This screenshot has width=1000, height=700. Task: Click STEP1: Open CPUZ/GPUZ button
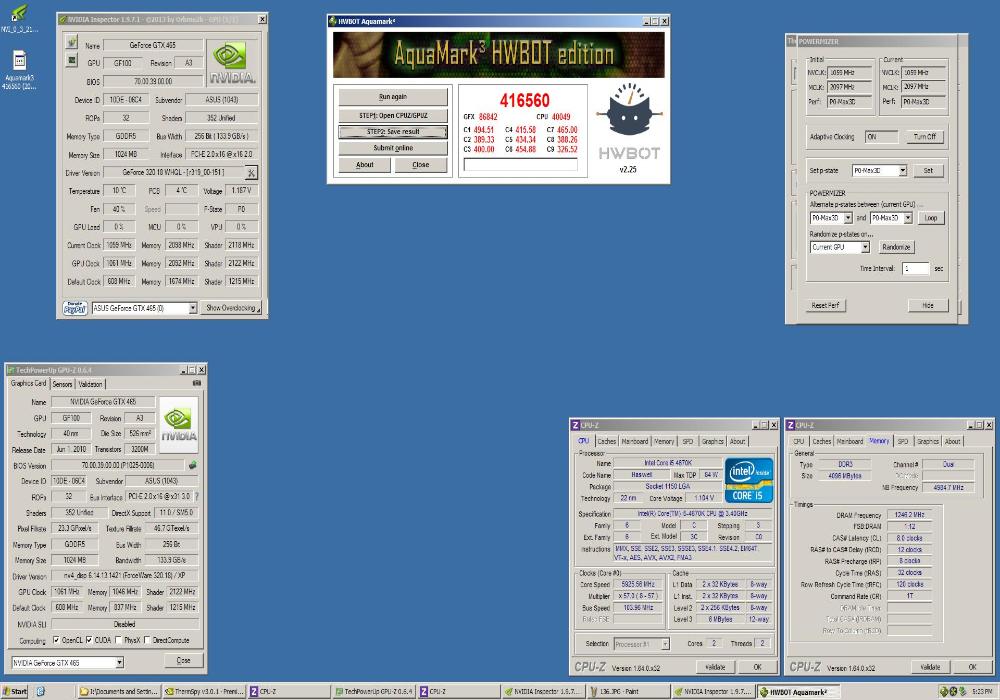[393, 115]
